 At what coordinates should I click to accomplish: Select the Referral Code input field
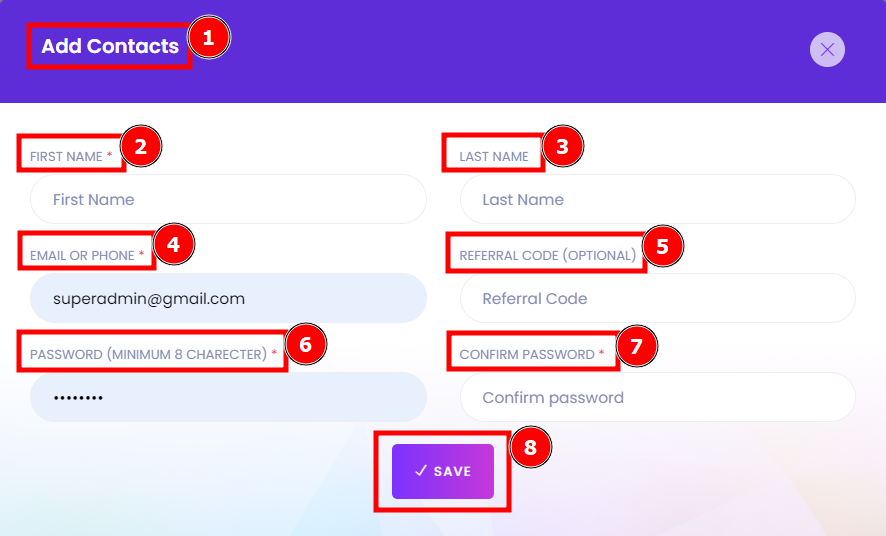tap(658, 298)
